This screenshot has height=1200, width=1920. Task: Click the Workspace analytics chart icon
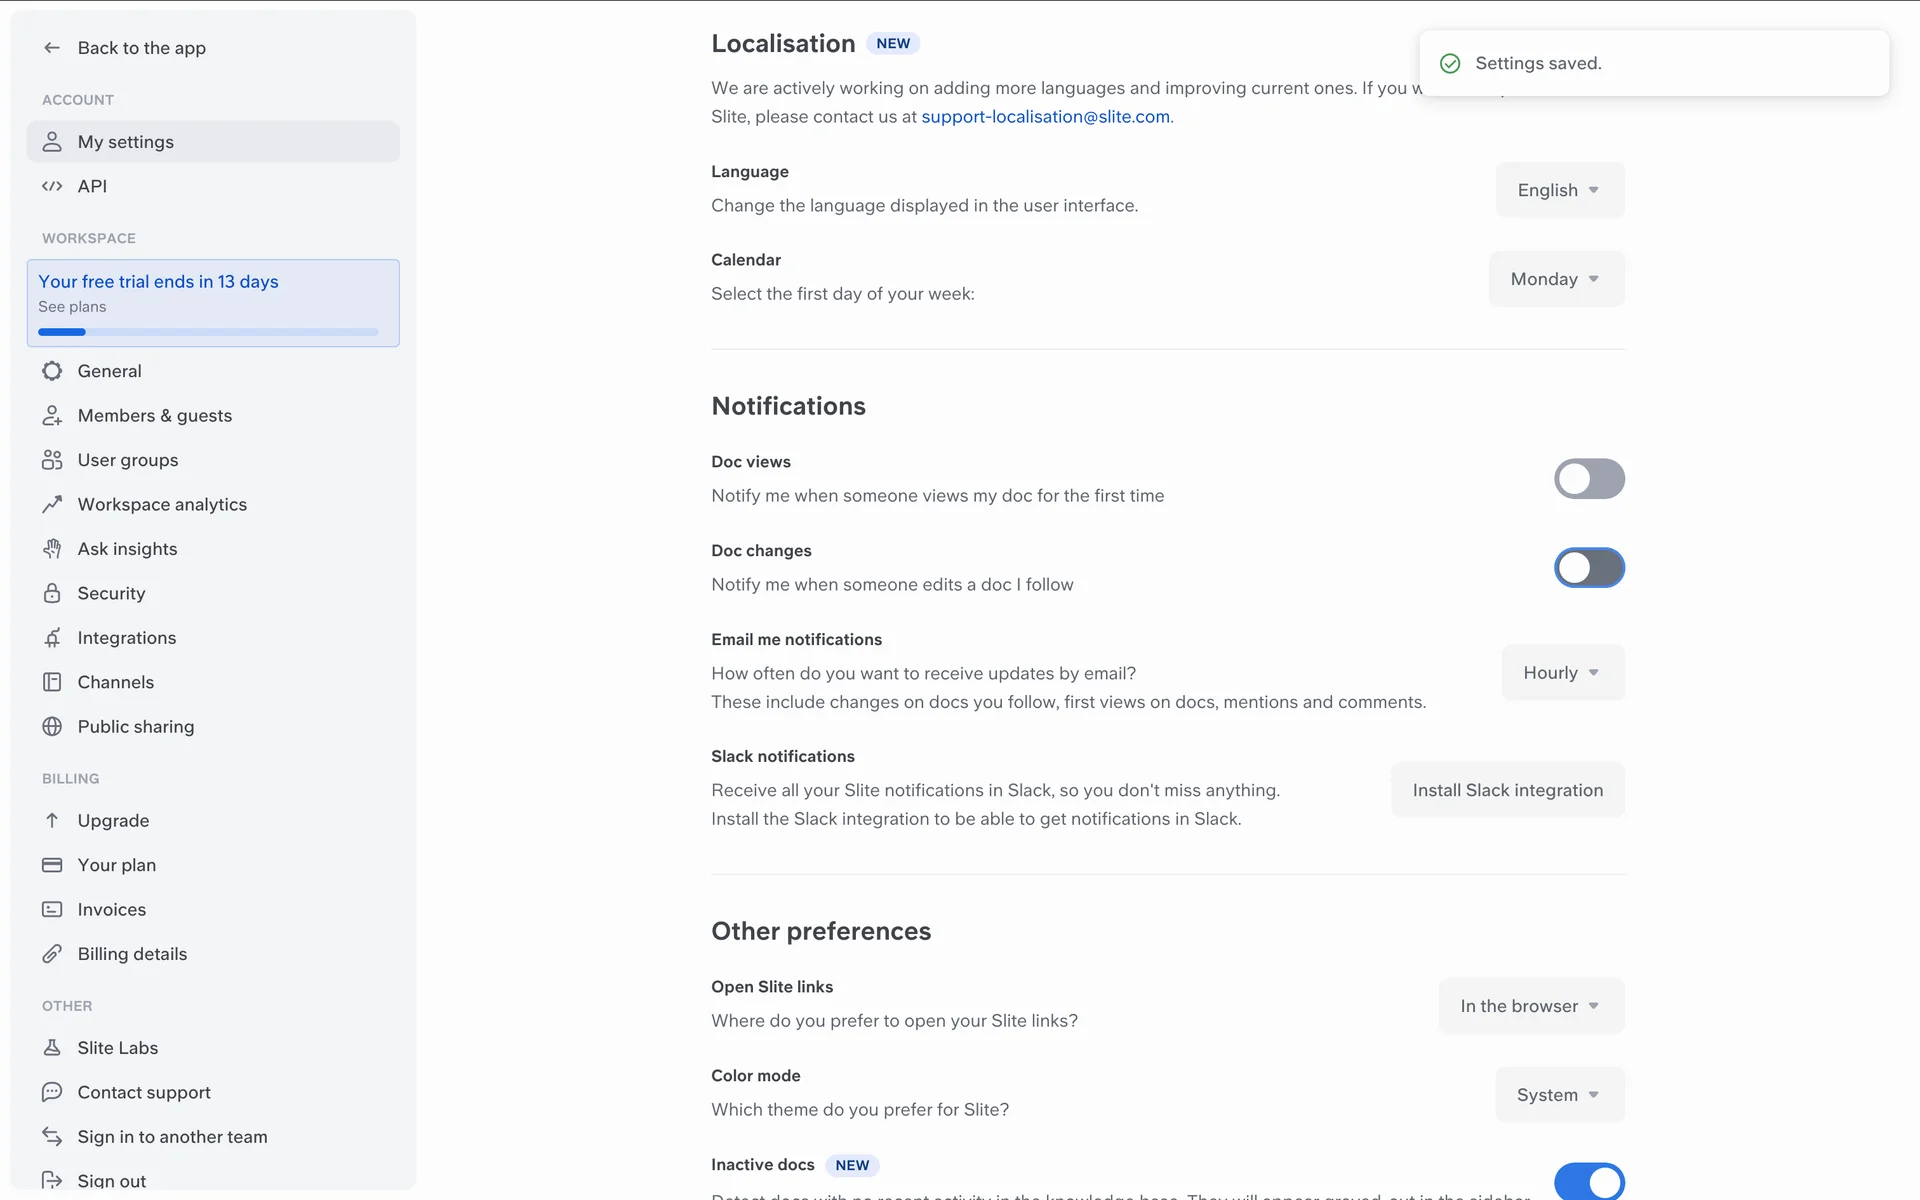(52, 505)
